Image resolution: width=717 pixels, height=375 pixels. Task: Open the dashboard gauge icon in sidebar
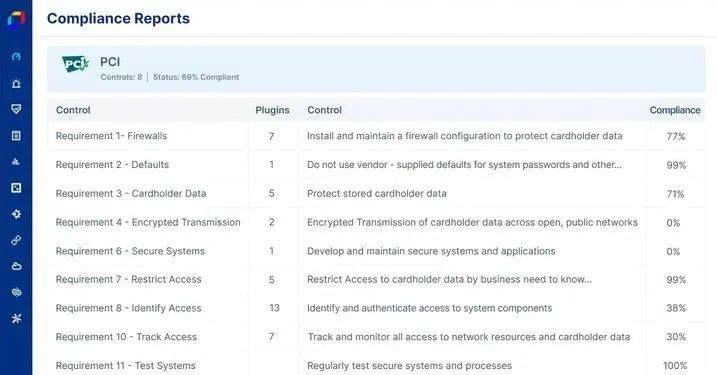tap(16, 57)
